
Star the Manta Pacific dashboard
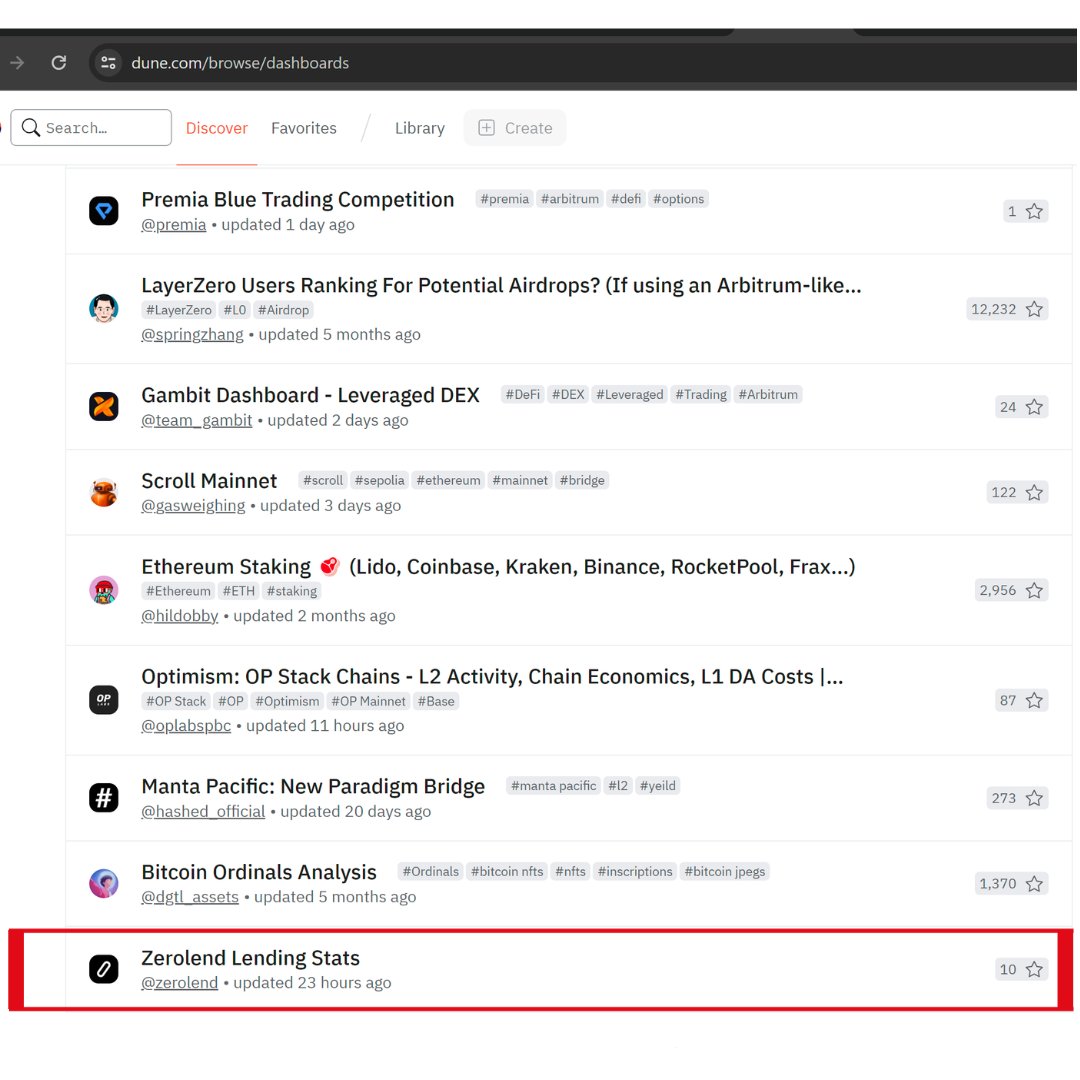(1034, 798)
